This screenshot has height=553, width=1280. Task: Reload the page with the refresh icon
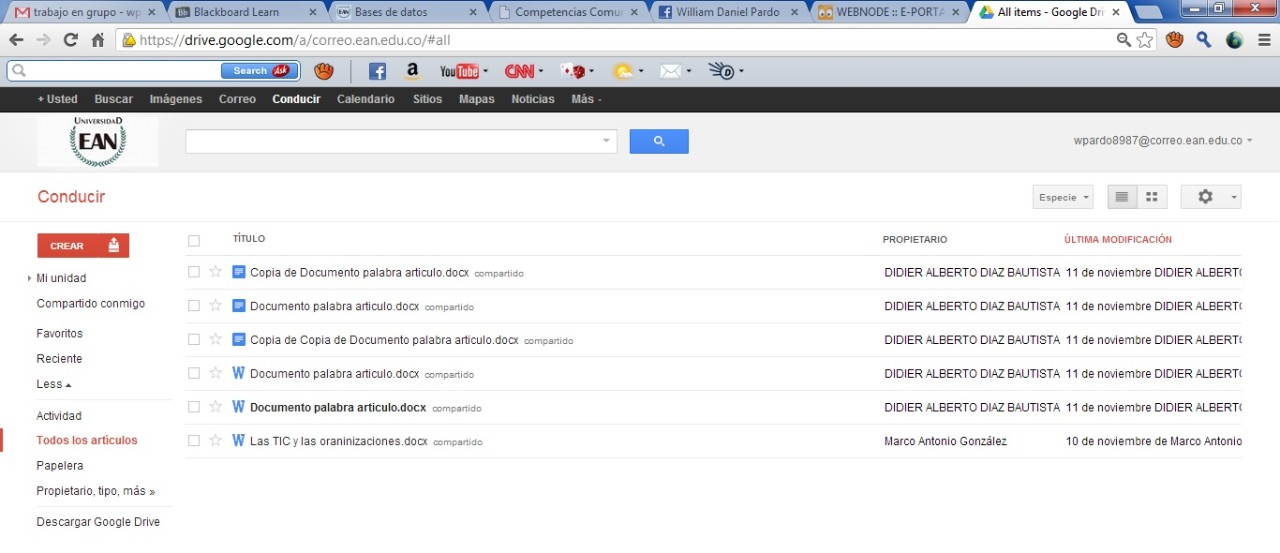(x=70, y=40)
